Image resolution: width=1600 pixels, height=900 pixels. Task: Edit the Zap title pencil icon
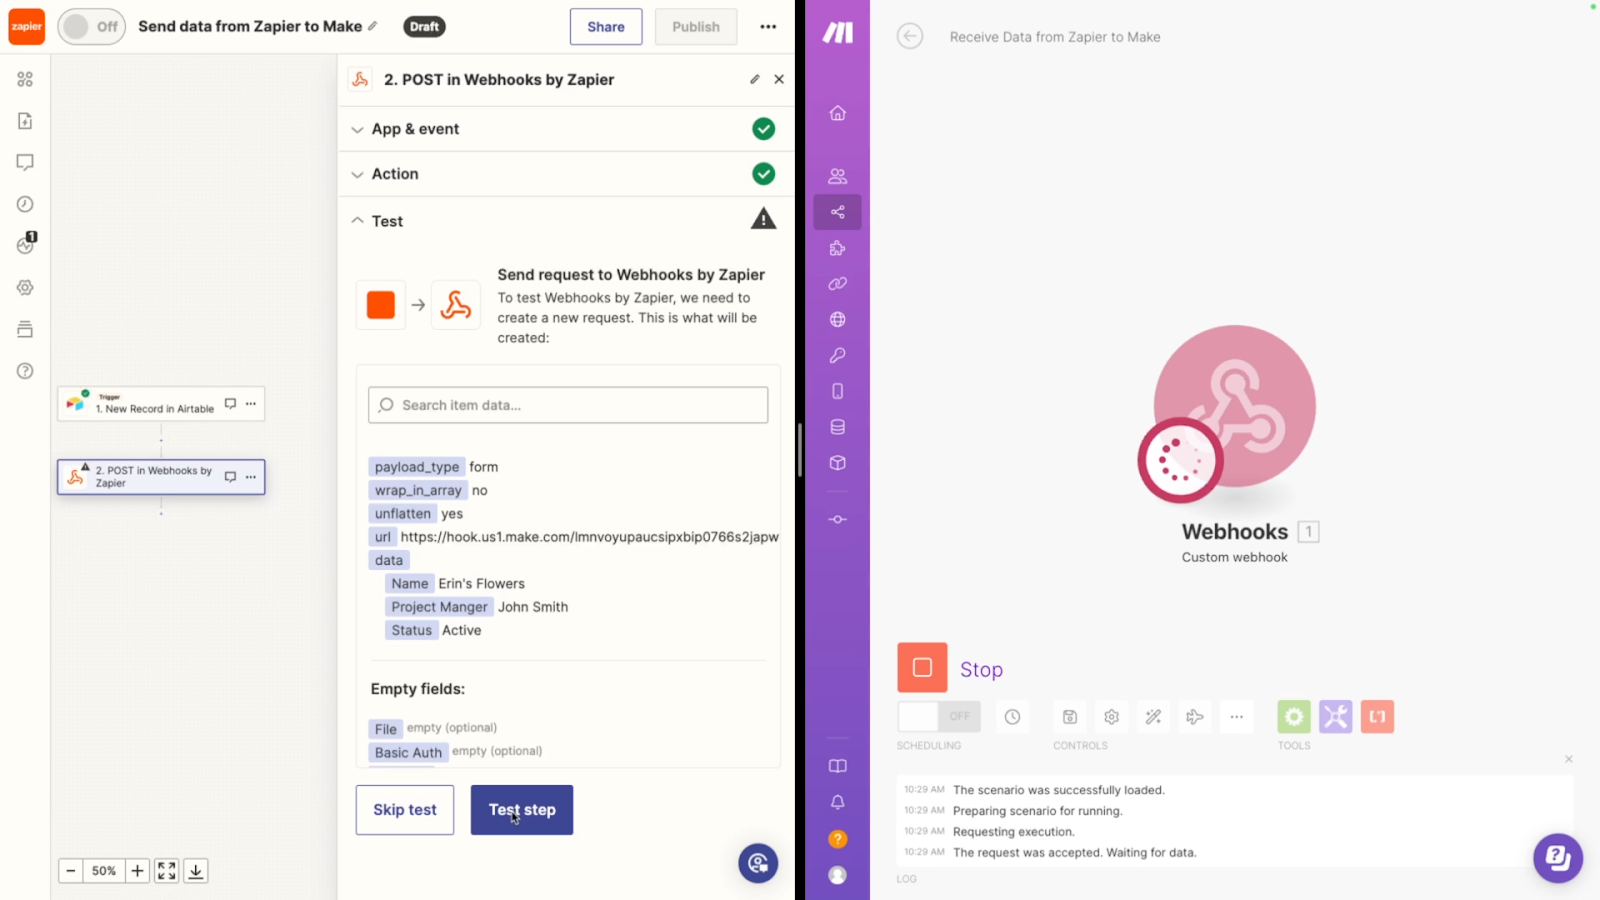pos(373,26)
